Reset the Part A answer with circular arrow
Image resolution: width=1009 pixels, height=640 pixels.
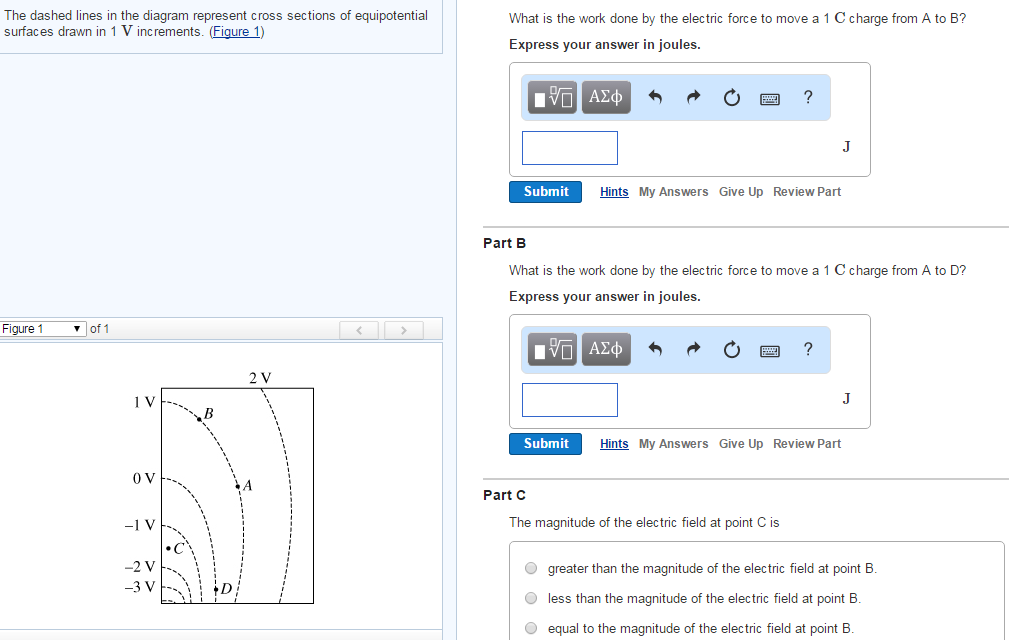click(x=731, y=96)
